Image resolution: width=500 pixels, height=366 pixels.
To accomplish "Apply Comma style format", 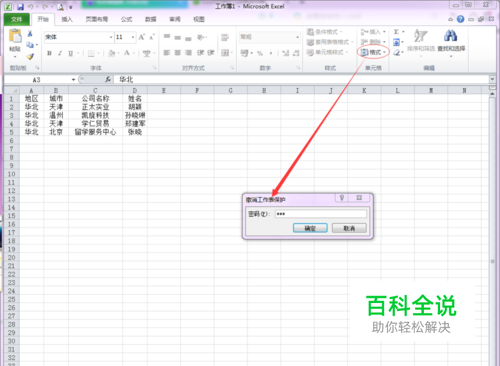I will point(271,53).
